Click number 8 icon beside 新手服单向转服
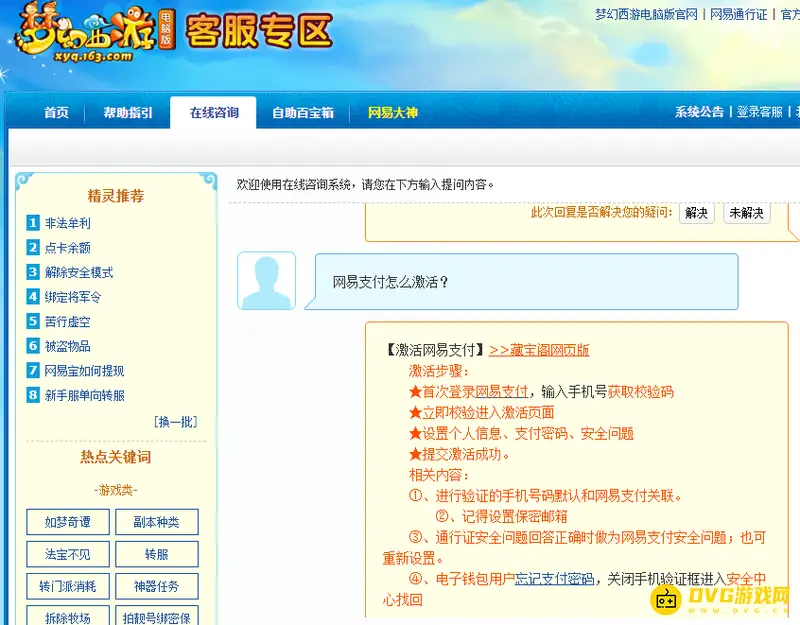The height and width of the screenshot is (625, 800). tap(33, 394)
